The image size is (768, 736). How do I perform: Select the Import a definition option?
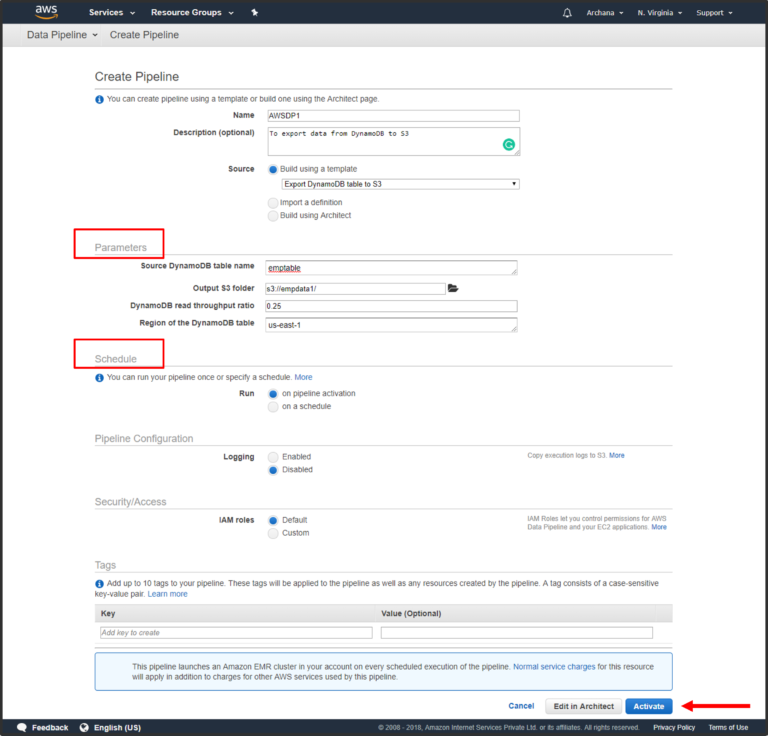pyautogui.click(x=273, y=202)
